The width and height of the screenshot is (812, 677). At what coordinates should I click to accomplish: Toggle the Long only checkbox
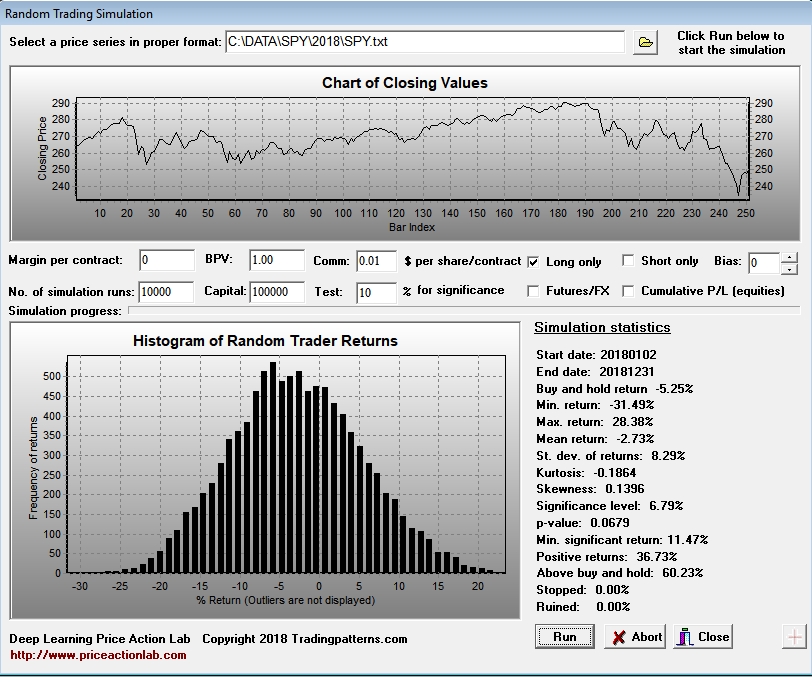[534, 261]
